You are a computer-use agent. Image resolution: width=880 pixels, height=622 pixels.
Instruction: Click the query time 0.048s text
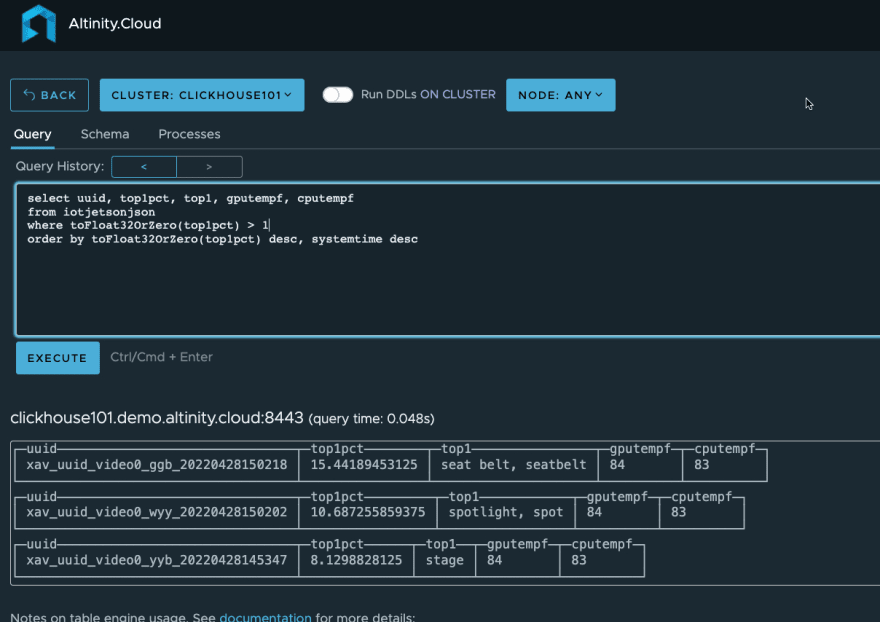pos(372,419)
